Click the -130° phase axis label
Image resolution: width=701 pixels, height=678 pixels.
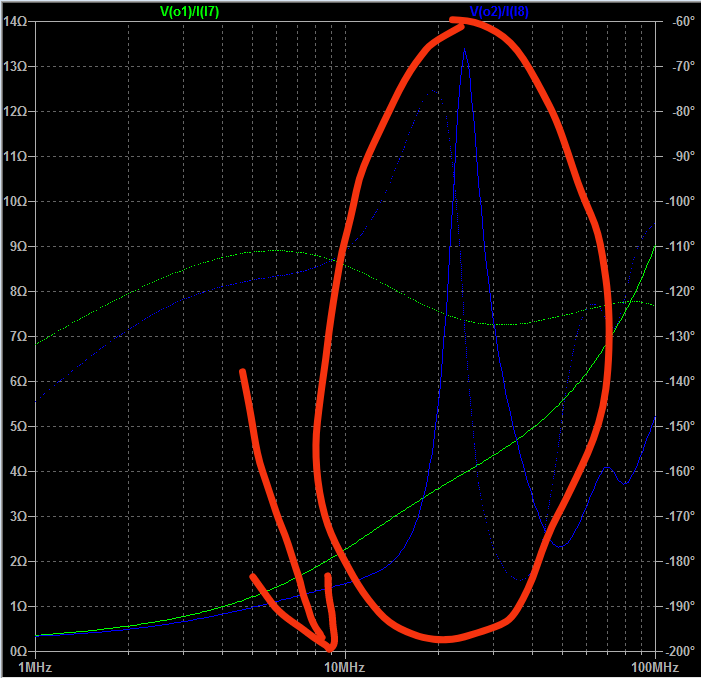click(680, 337)
